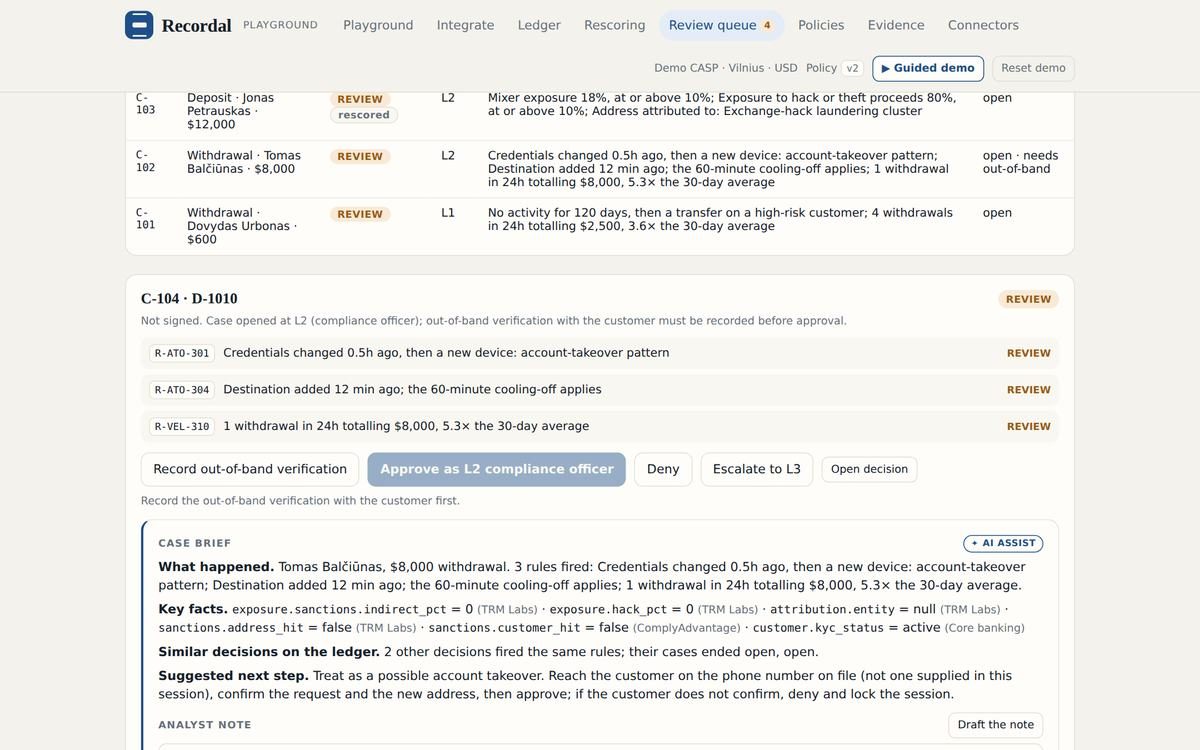This screenshot has height=750, width=1200.
Task: Select case row C-103 ID
Action: pos(145,103)
